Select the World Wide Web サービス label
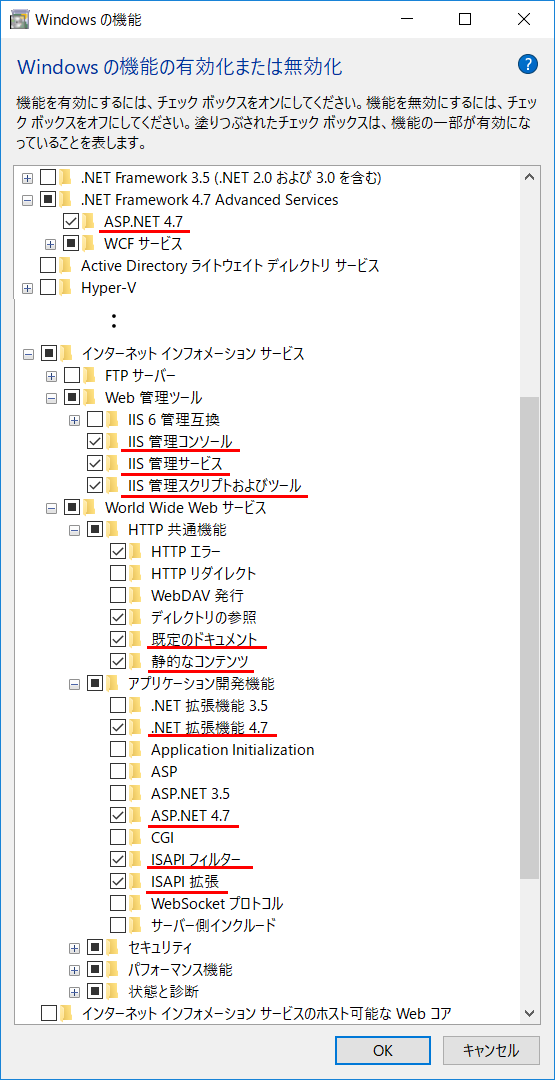 (x=185, y=508)
